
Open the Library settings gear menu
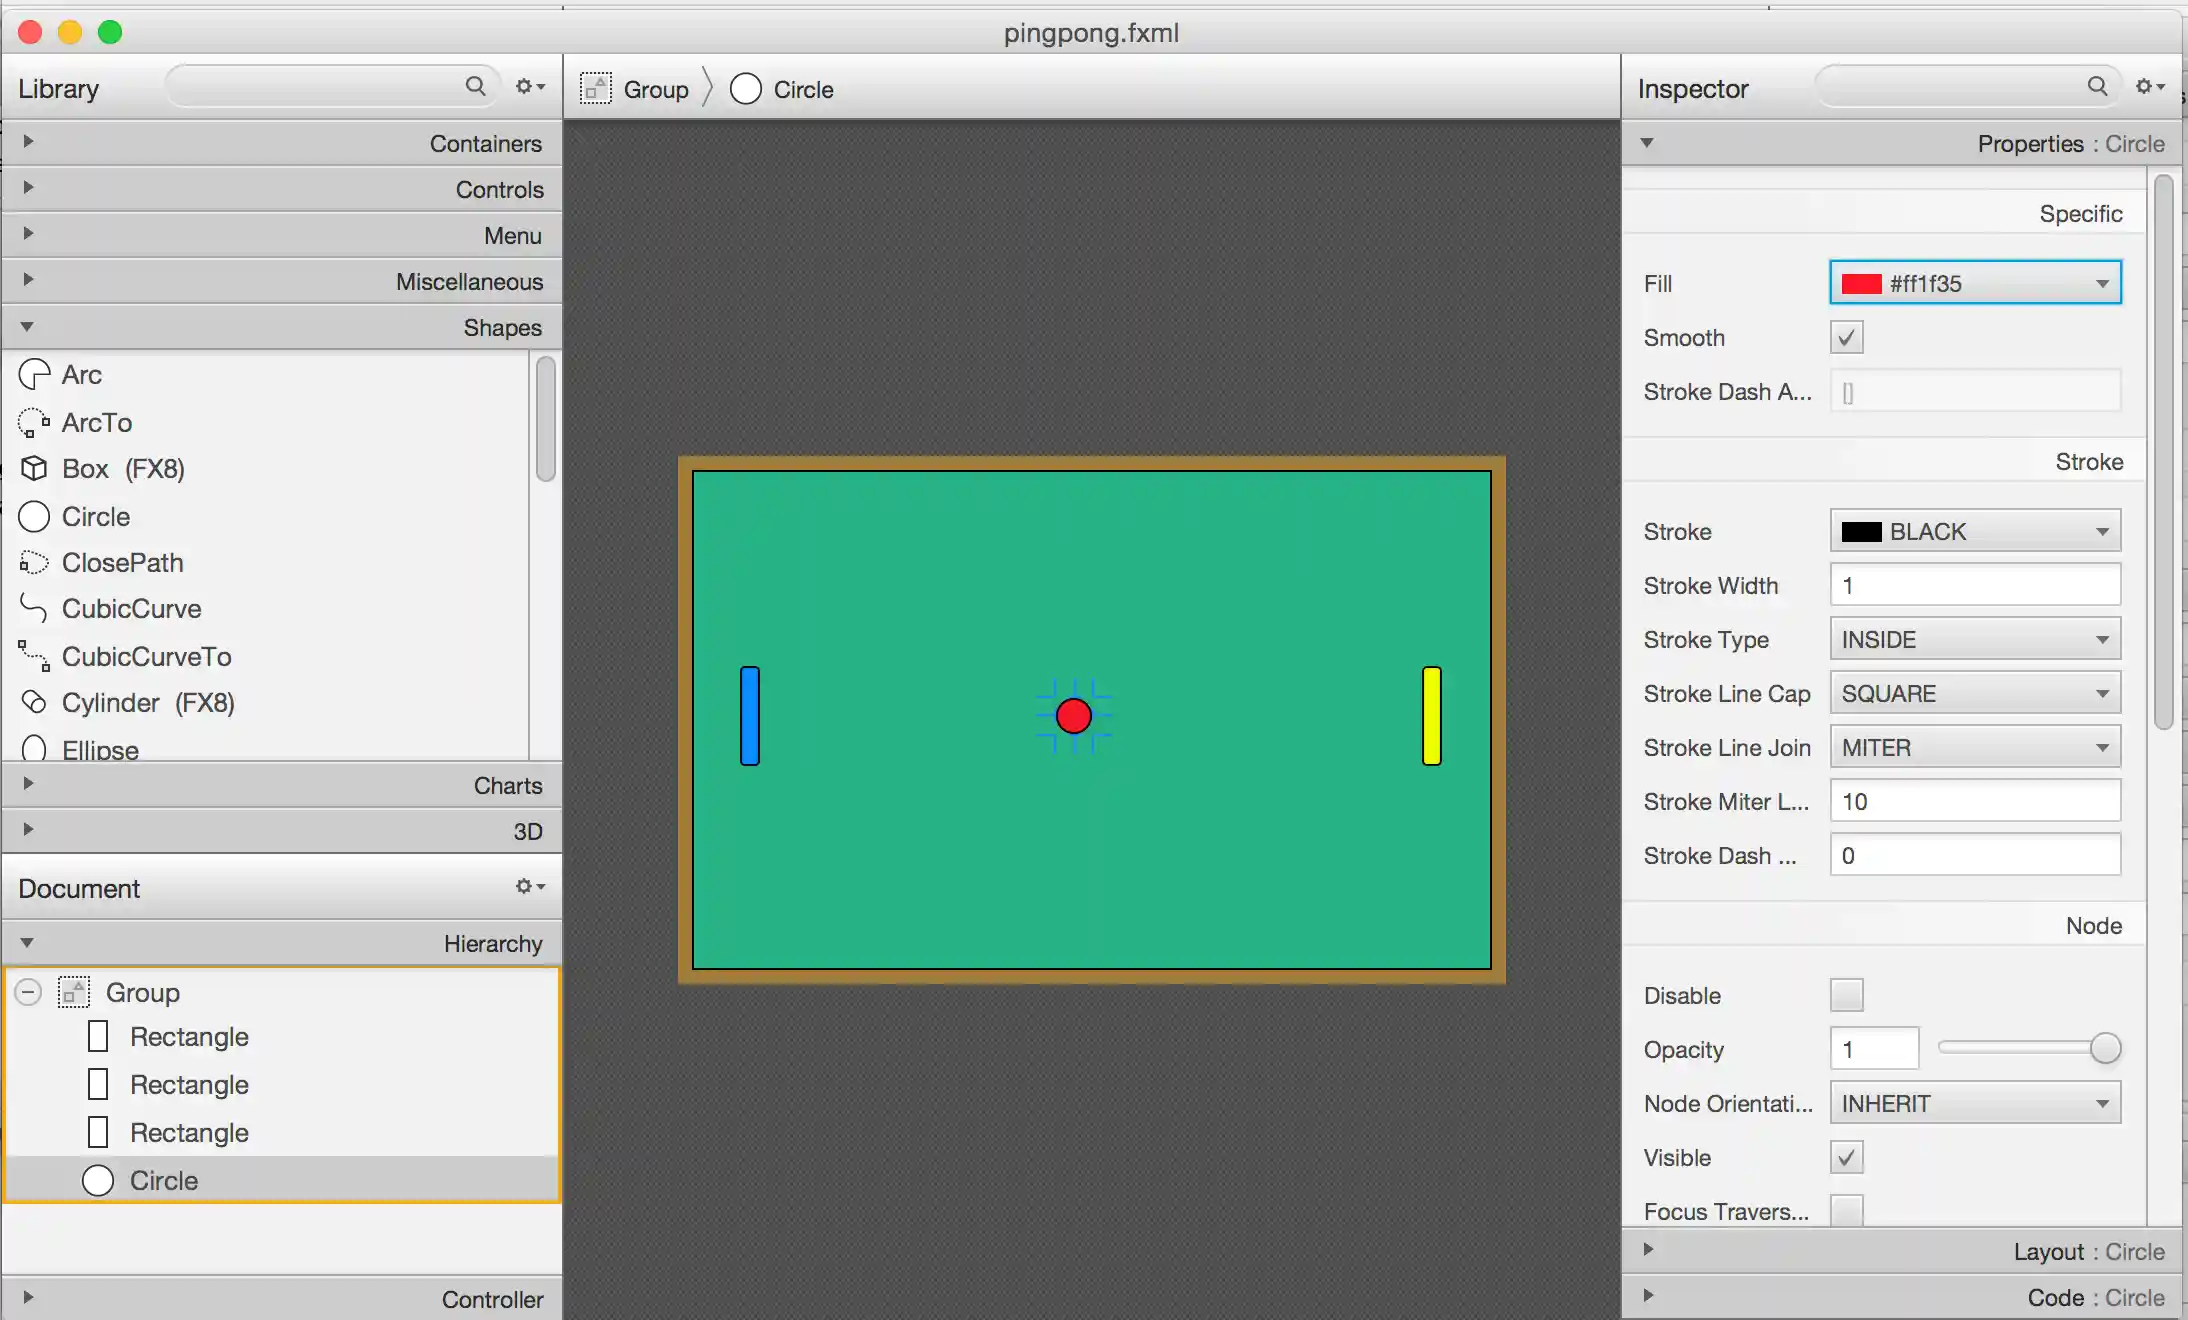click(x=529, y=86)
